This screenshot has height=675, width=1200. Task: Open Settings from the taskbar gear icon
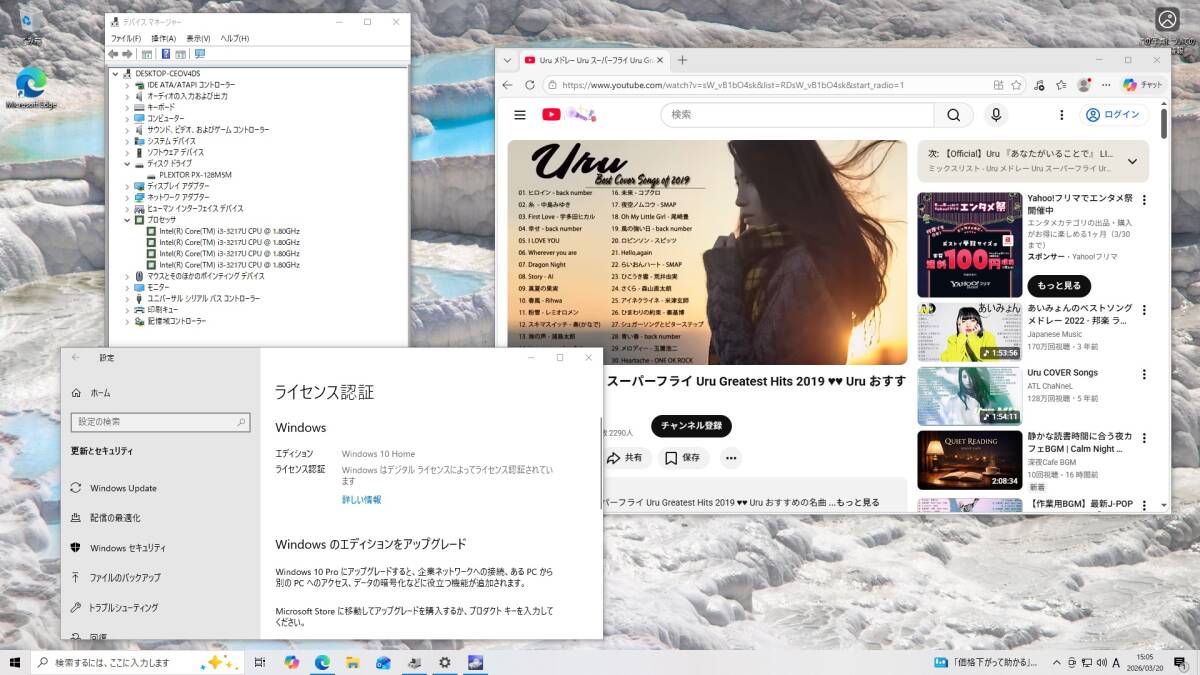pyautogui.click(x=444, y=662)
